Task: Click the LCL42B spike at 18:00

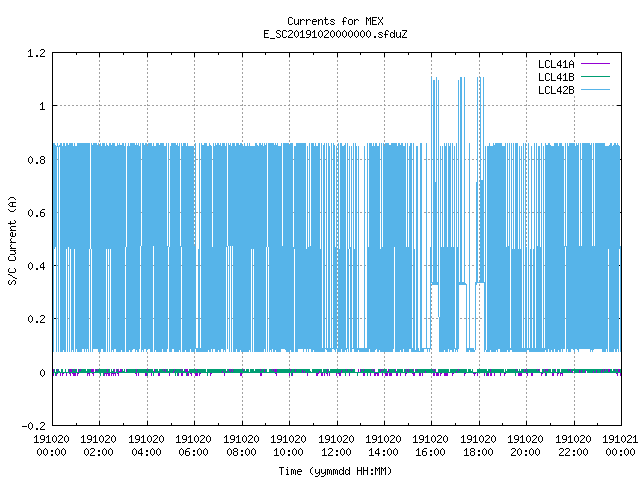Action: click(x=480, y=180)
